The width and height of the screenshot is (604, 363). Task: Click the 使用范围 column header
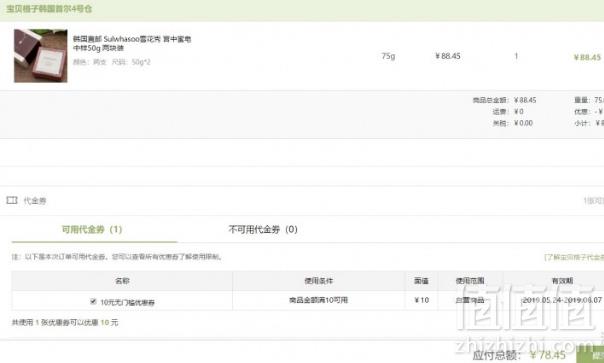pos(470,281)
